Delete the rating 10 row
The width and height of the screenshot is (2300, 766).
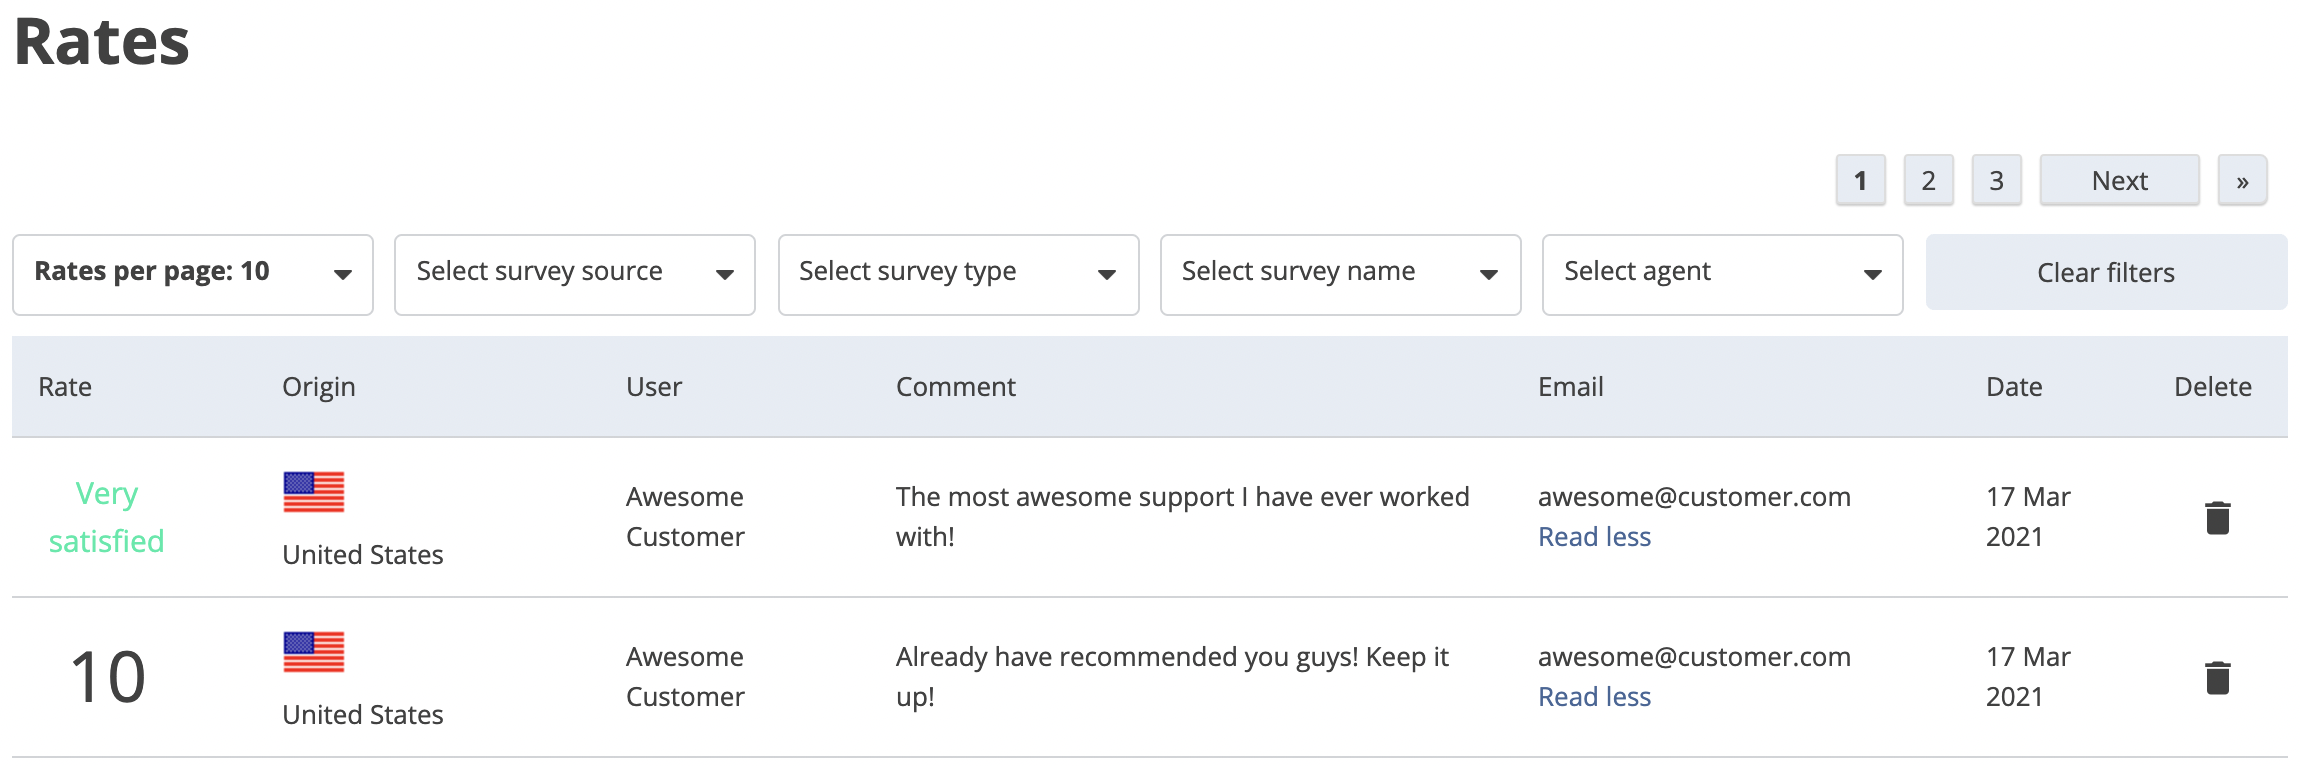click(2217, 678)
